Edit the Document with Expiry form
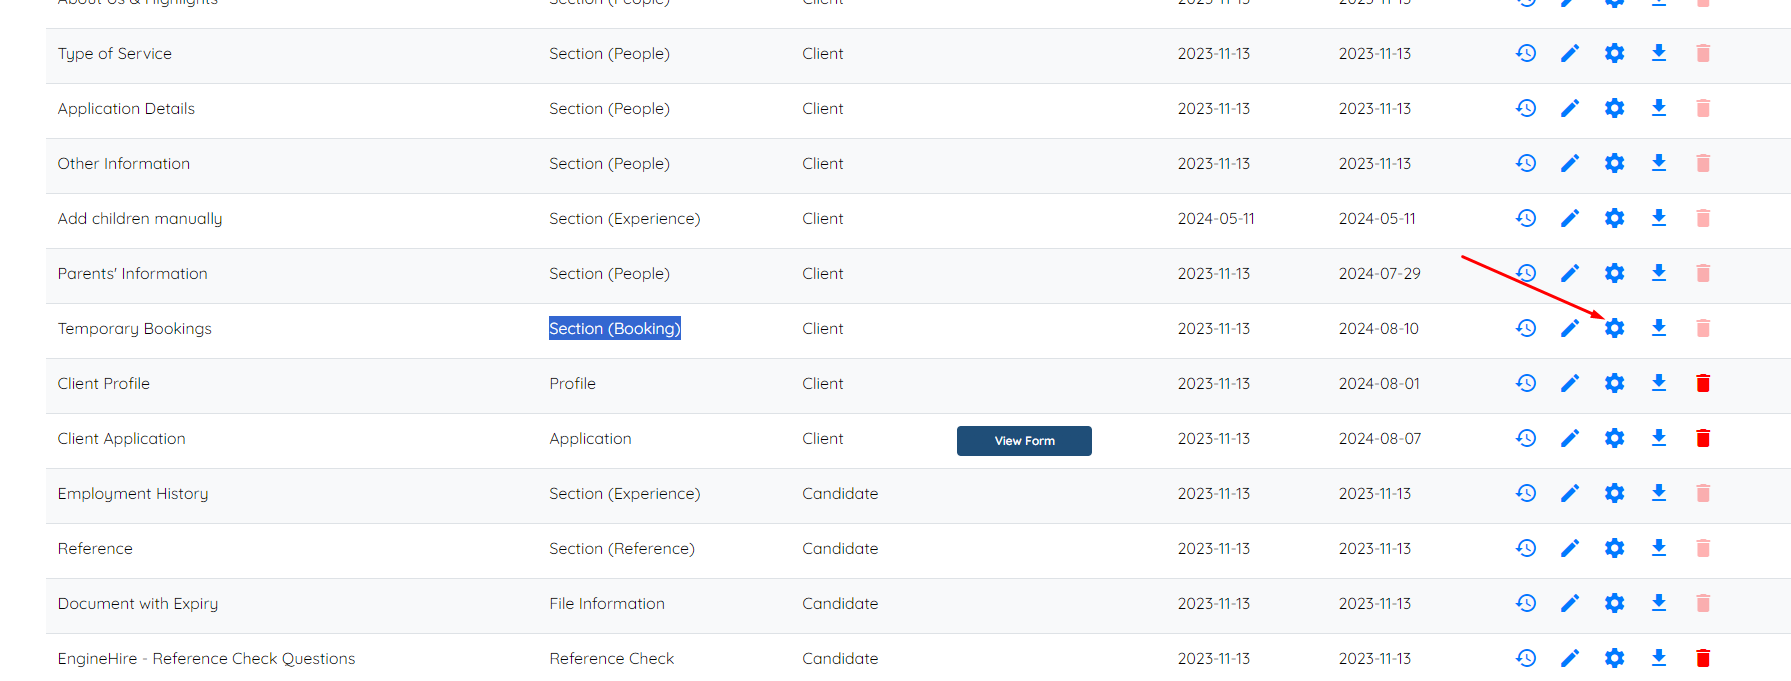This screenshot has width=1791, height=681. (1570, 603)
